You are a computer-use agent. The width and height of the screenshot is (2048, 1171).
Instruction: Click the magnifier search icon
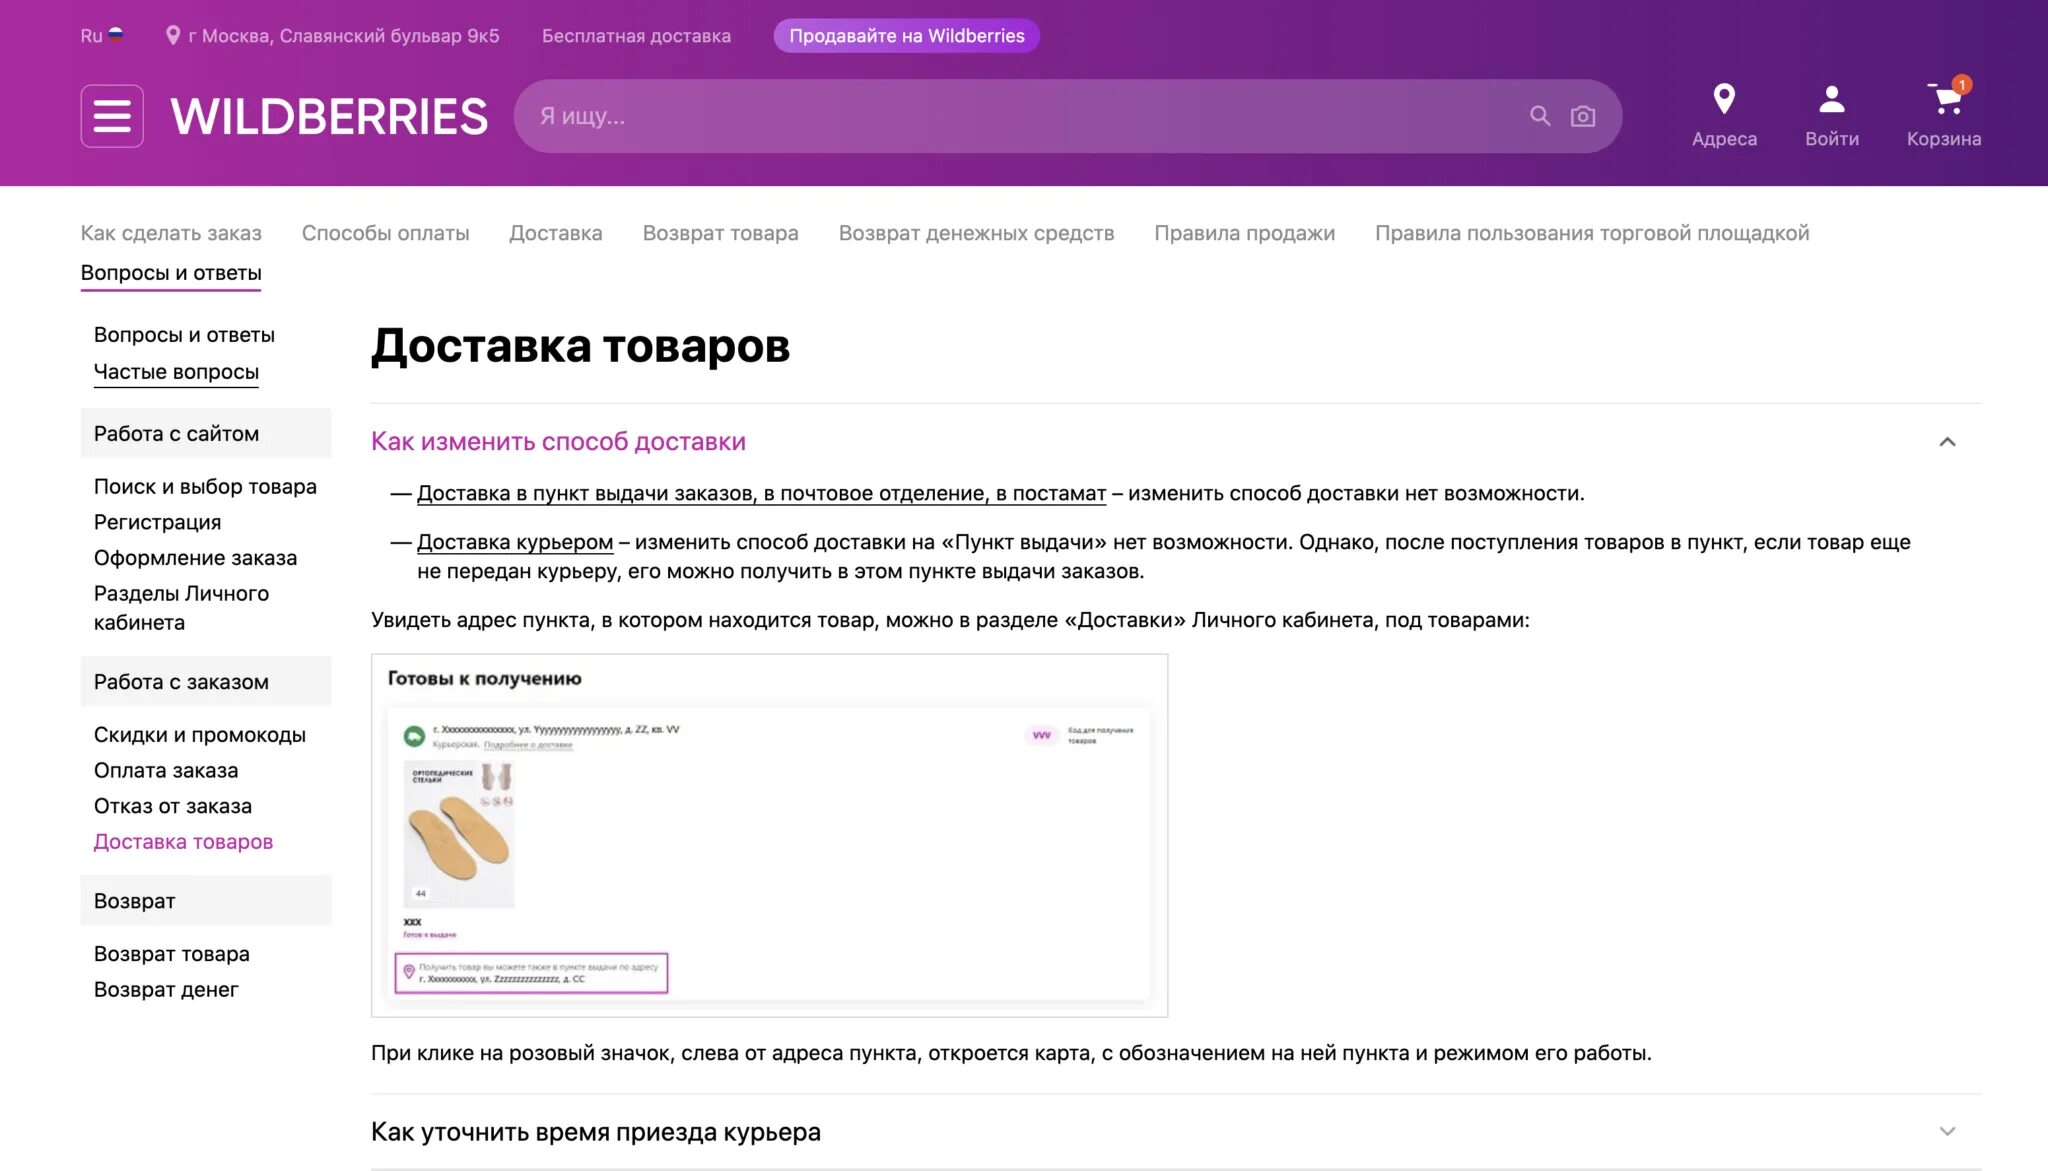[1540, 116]
